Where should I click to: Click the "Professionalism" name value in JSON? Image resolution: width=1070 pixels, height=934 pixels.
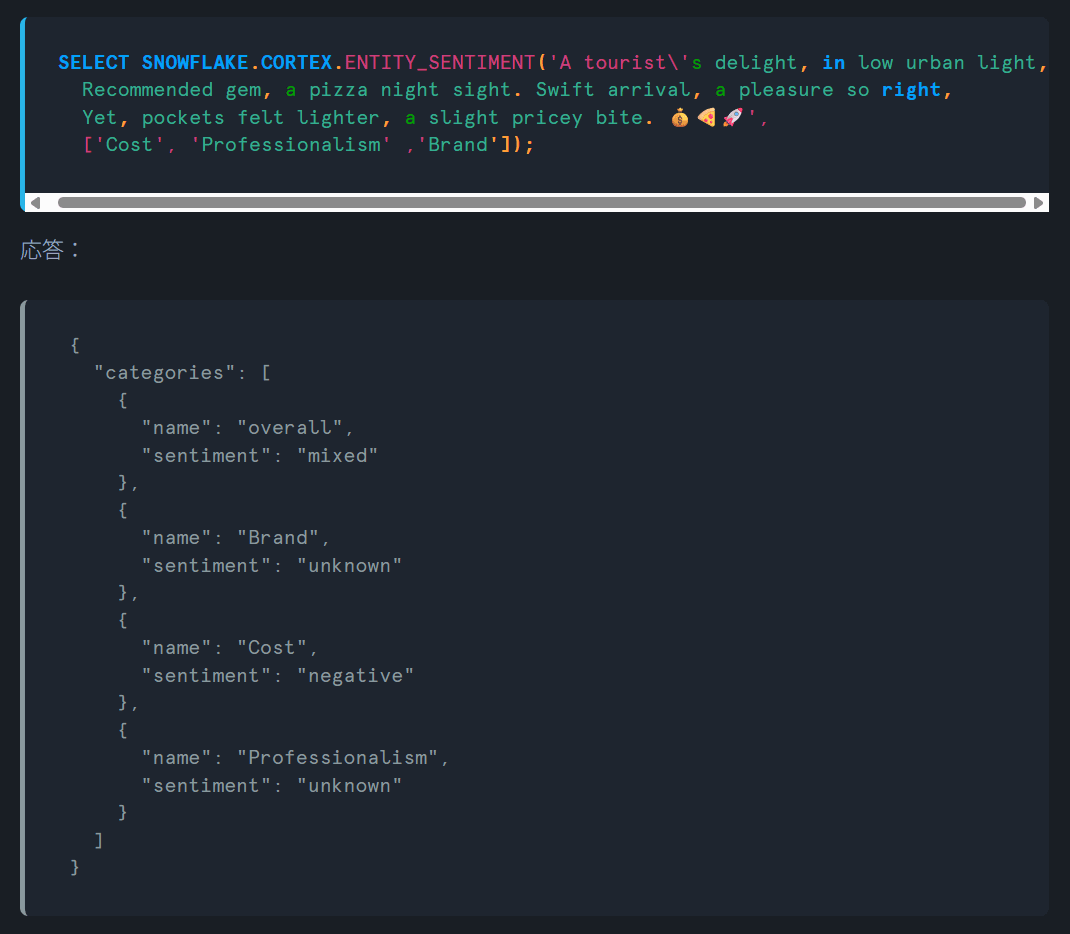point(337,758)
